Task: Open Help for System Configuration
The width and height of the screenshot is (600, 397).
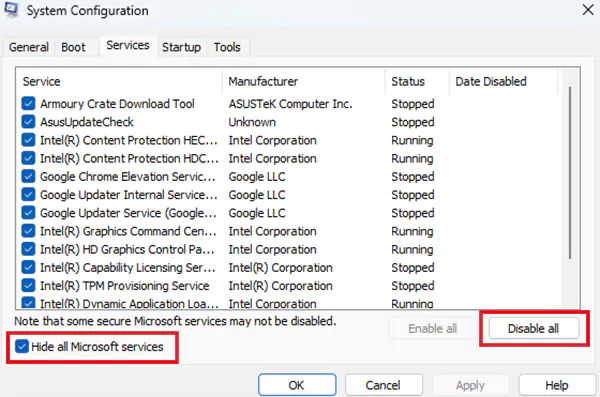Action: click(x=557, y=385)
